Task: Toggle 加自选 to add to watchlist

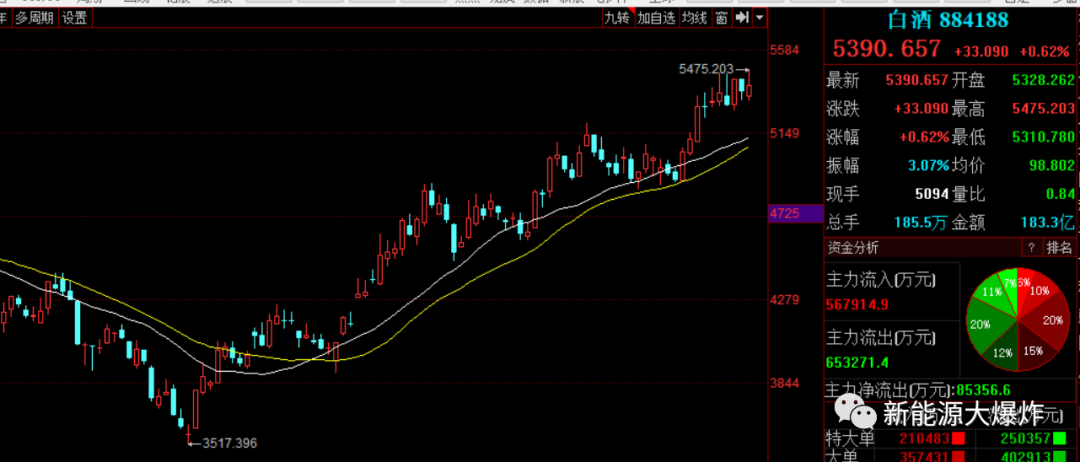Action: click(x=657, y=18)
